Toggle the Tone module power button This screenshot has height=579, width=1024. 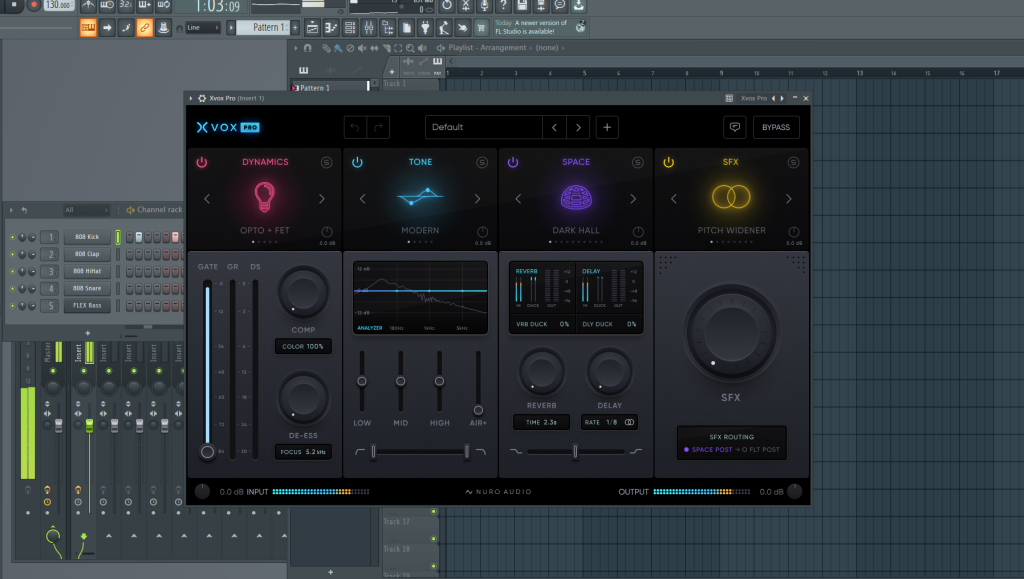(357, 163)
